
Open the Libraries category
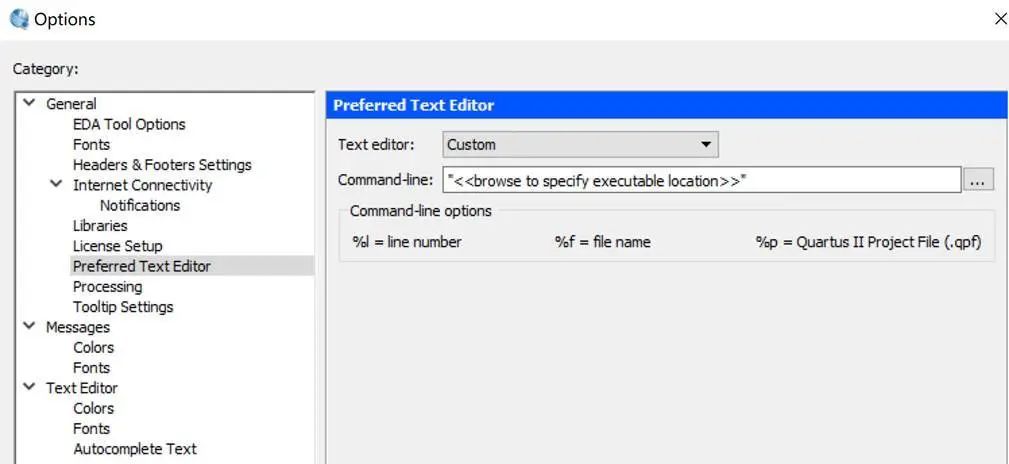click(100, 226)
